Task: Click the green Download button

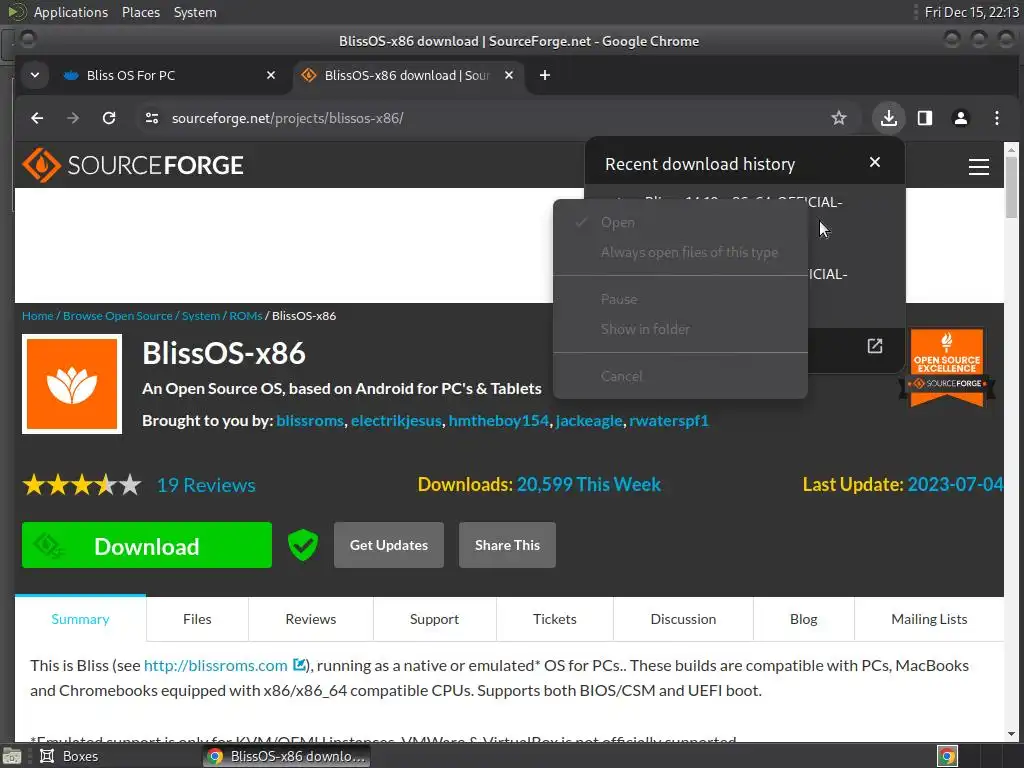Action: 147,545
